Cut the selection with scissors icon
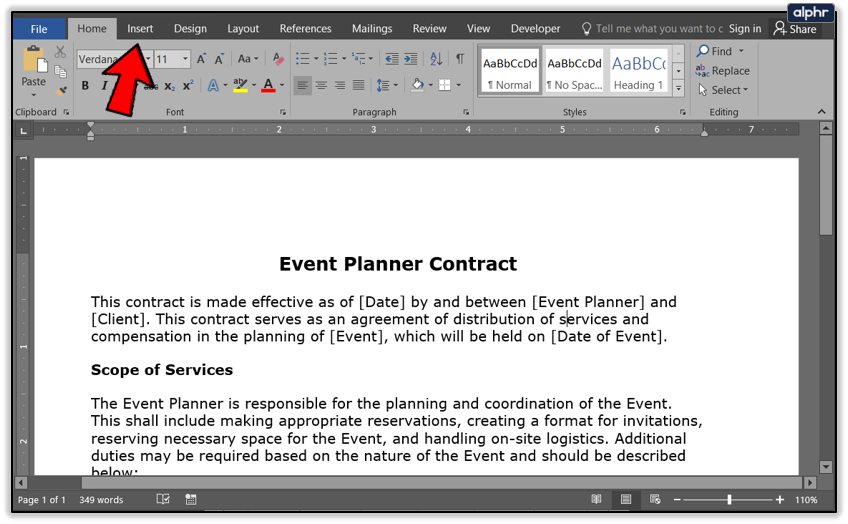The image size is (848, 524). click(60, 52)
